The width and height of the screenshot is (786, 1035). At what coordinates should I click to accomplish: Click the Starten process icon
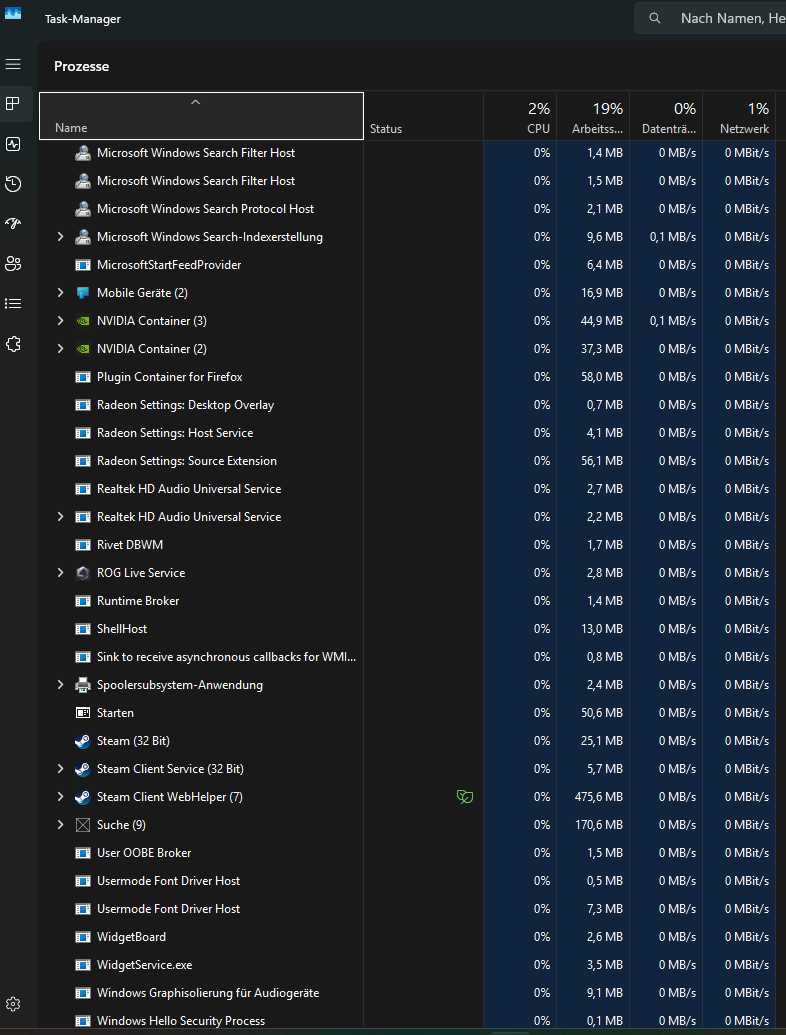[x=82, y=713]
